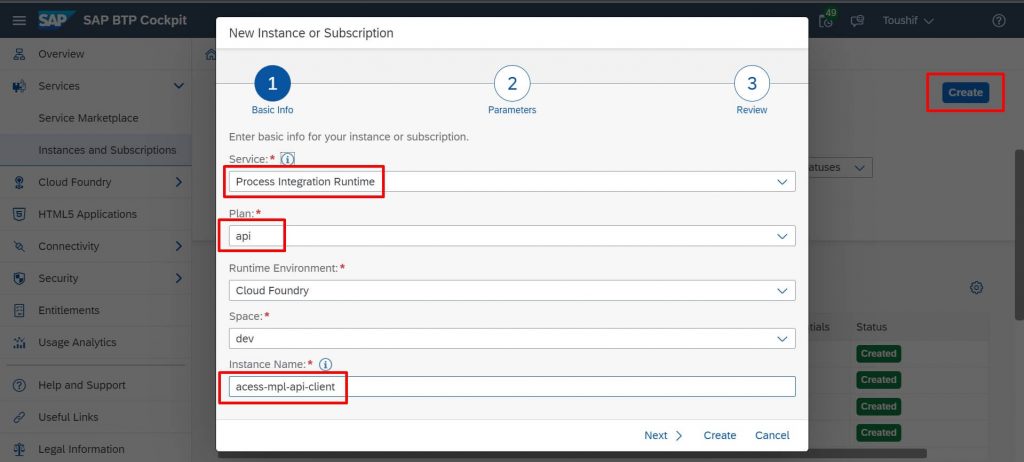
Task: Open the hamburger navigation menu
Action: tap(19, 20)
